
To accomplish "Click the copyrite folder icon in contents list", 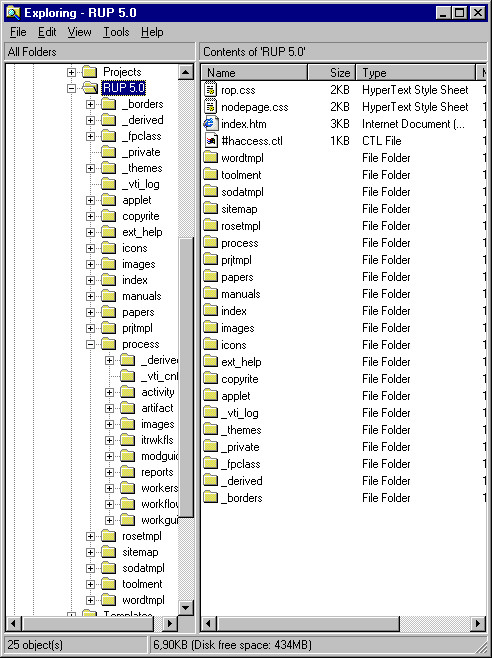I will (x=211, y=378).
